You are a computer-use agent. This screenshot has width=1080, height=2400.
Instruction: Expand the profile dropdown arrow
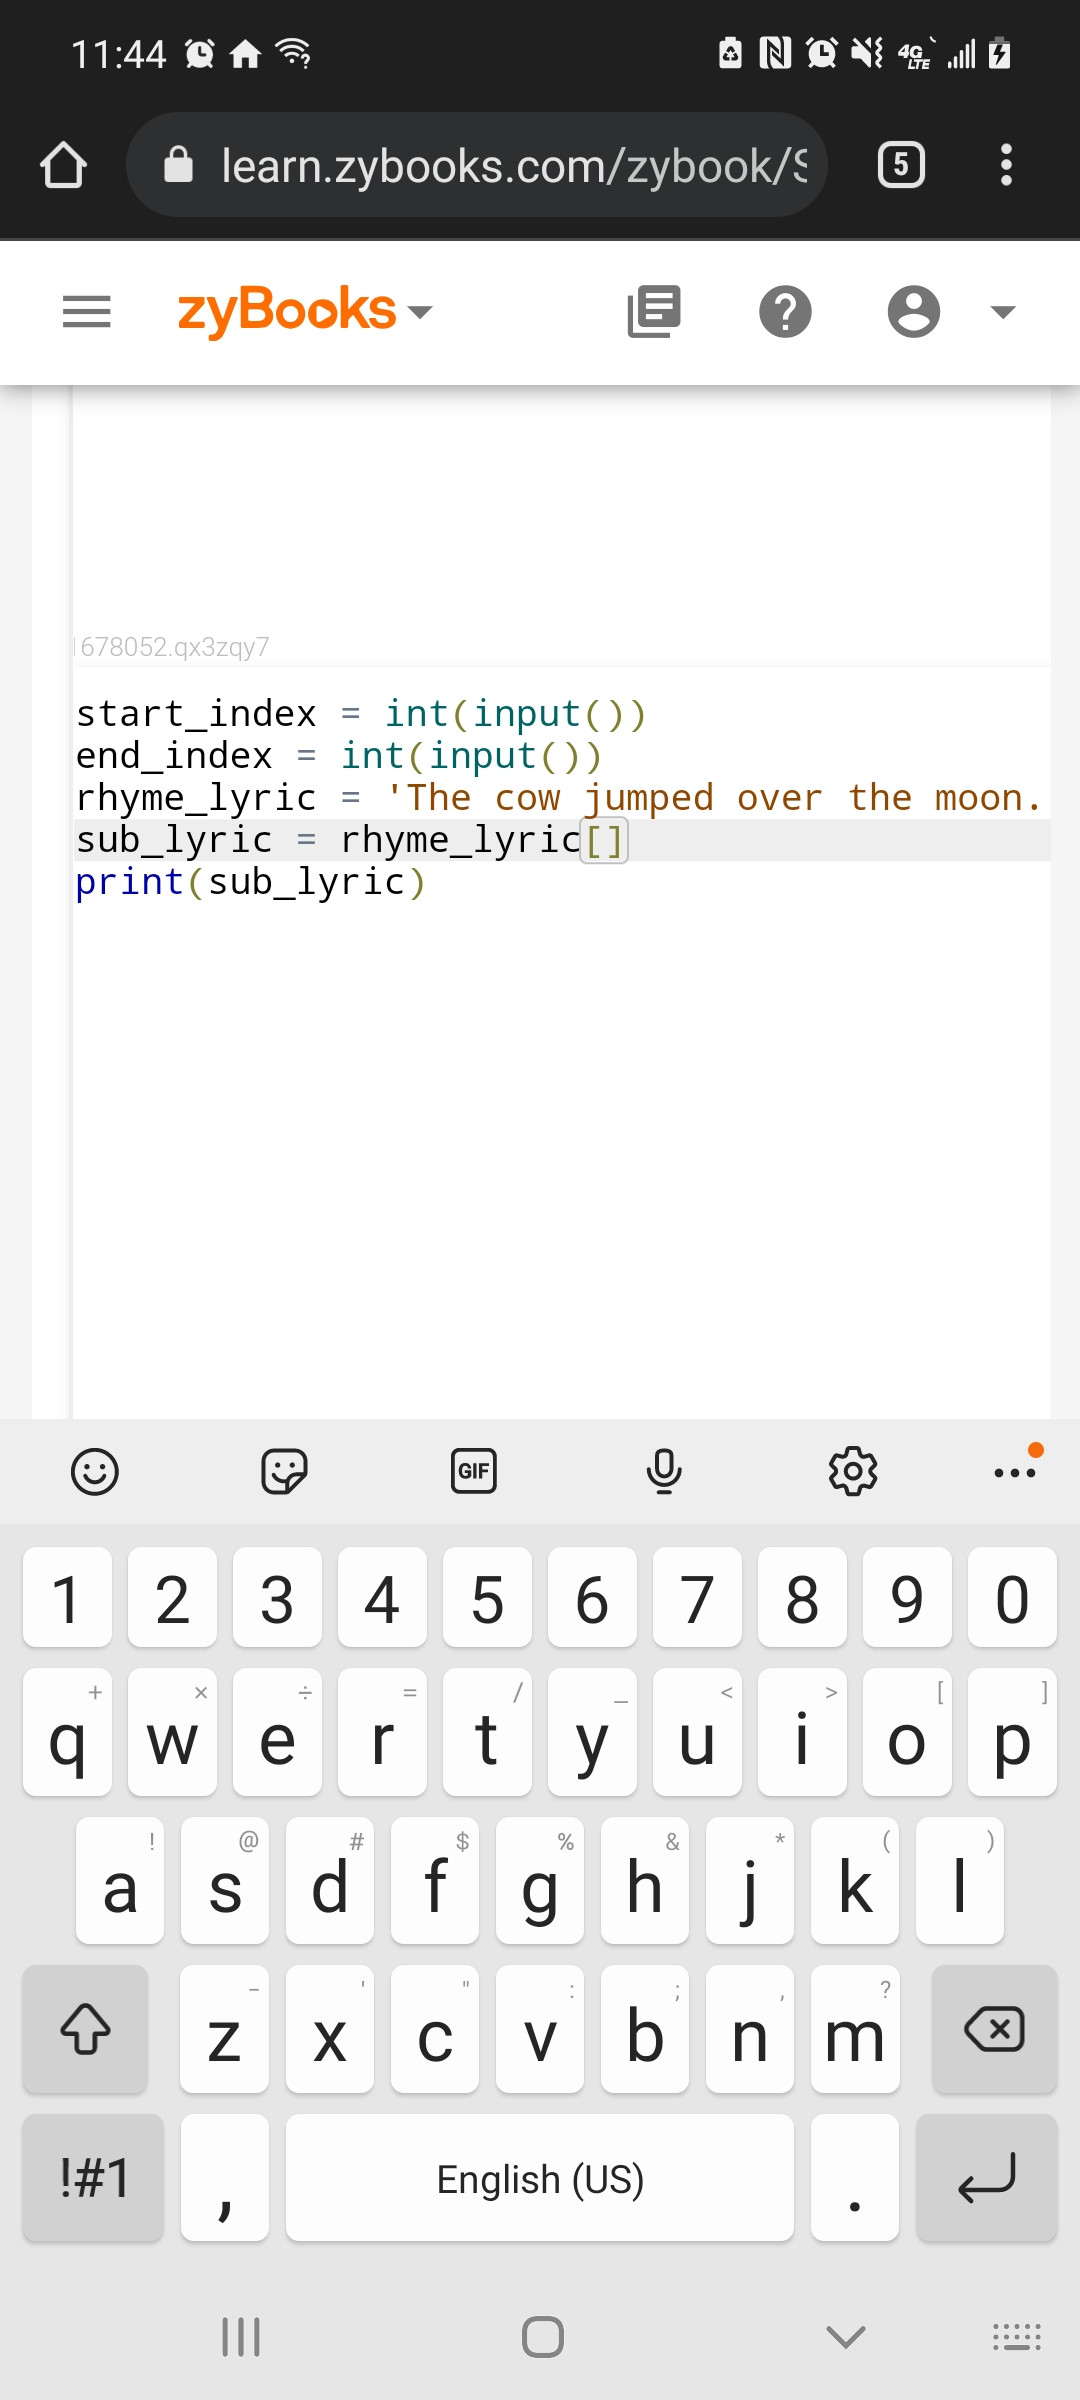coord(1003,312)
